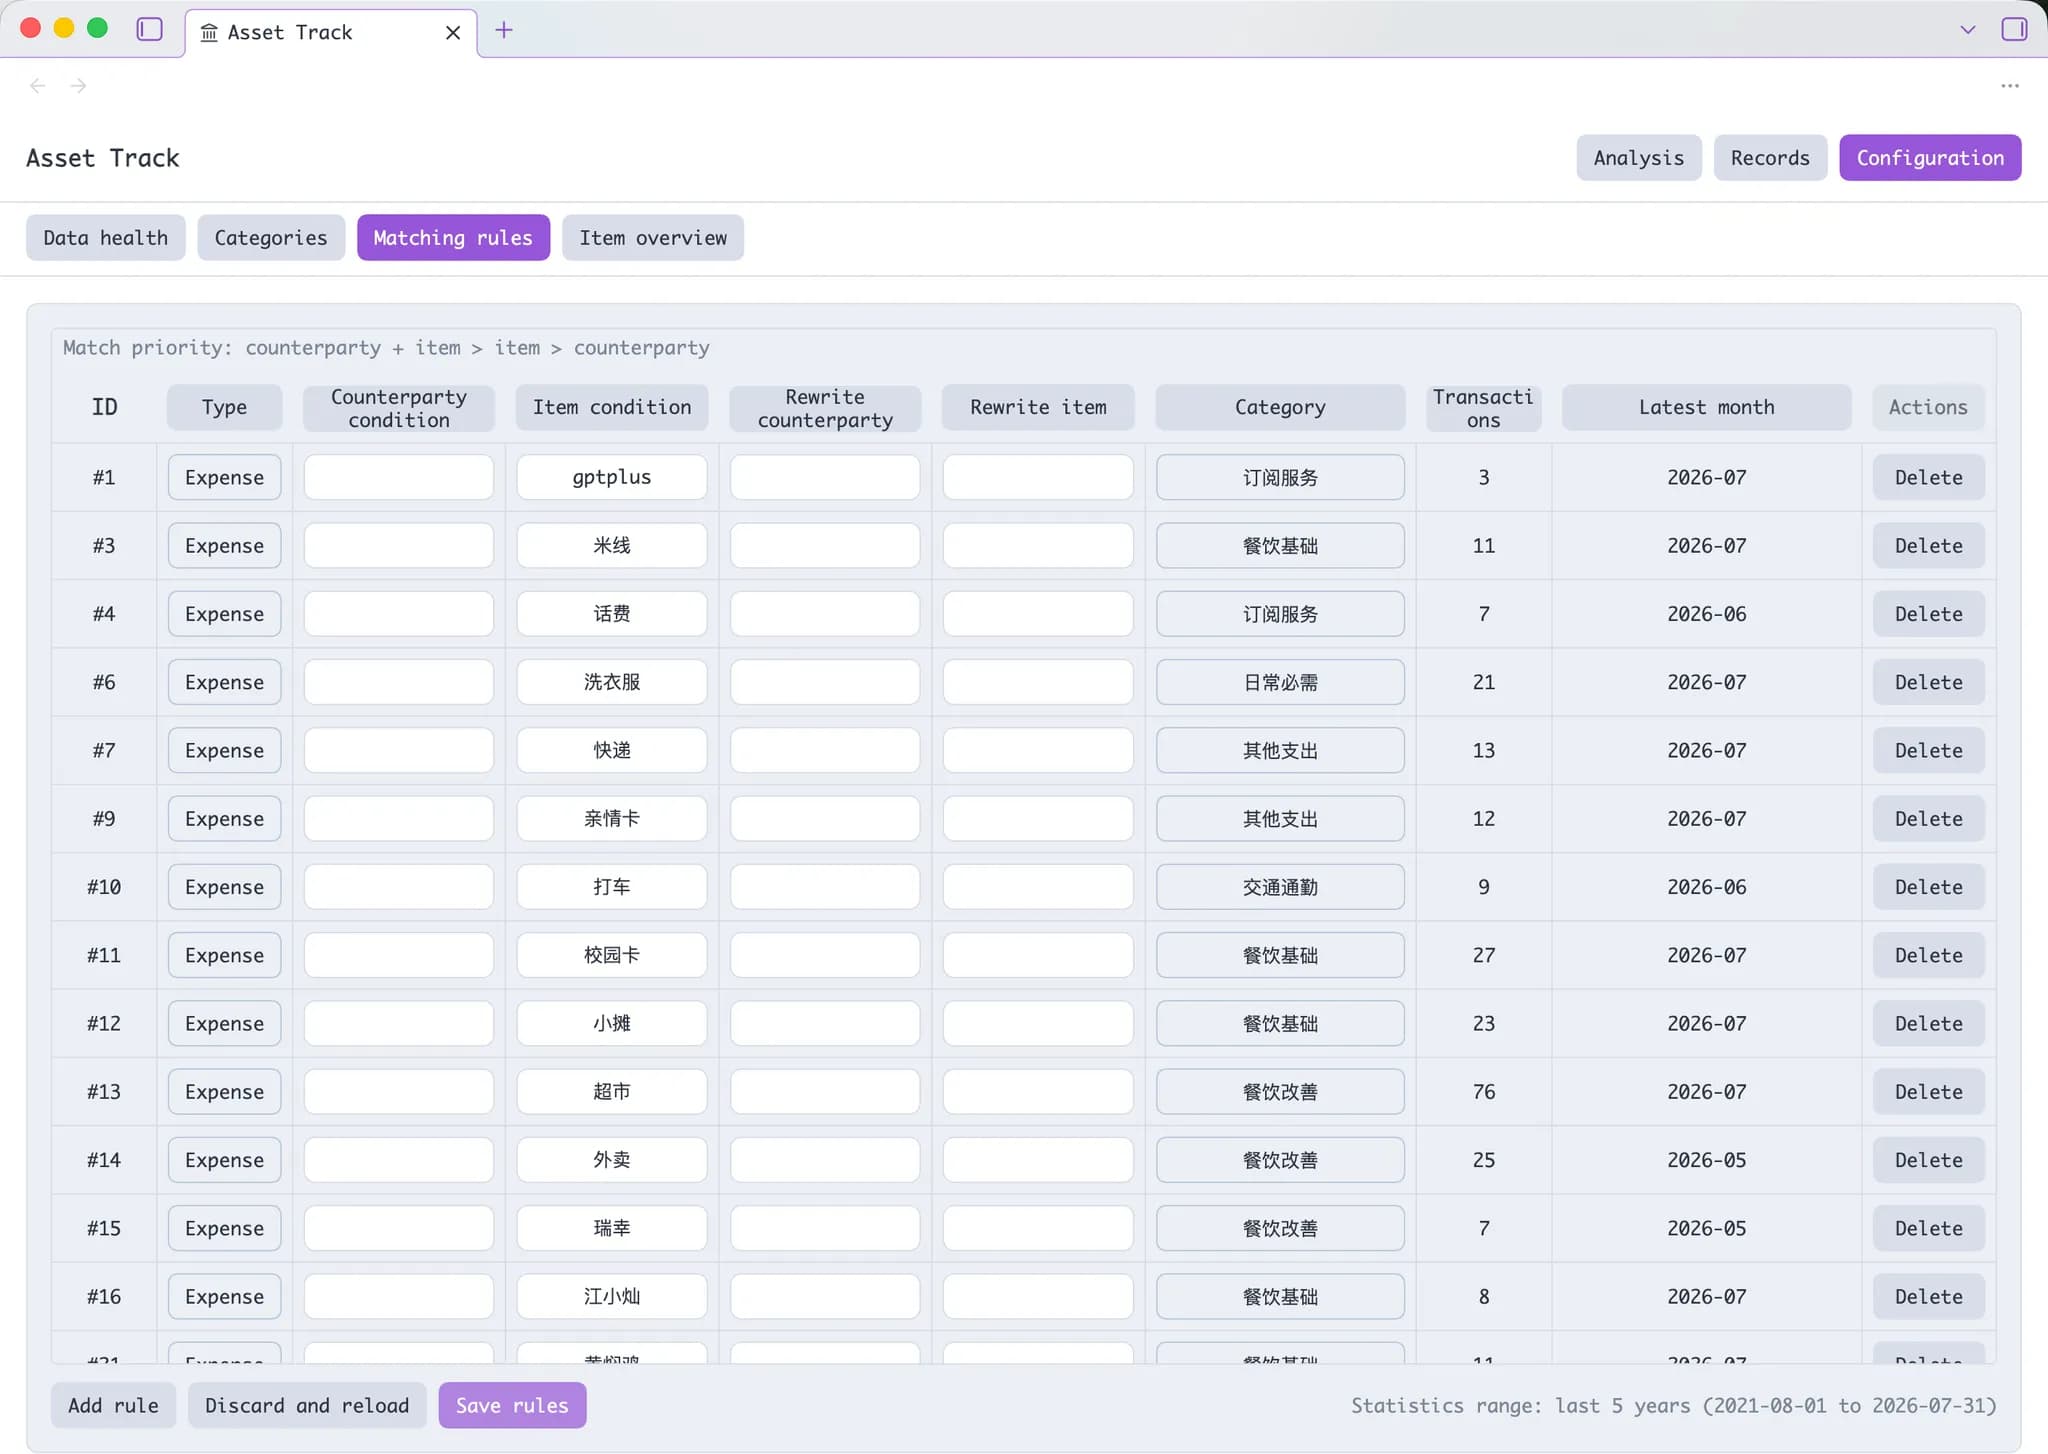The height and width of the screenshot is (1454, 2048).
Task: Open the category dropdown for rule #10
Action: [1280, 887]
